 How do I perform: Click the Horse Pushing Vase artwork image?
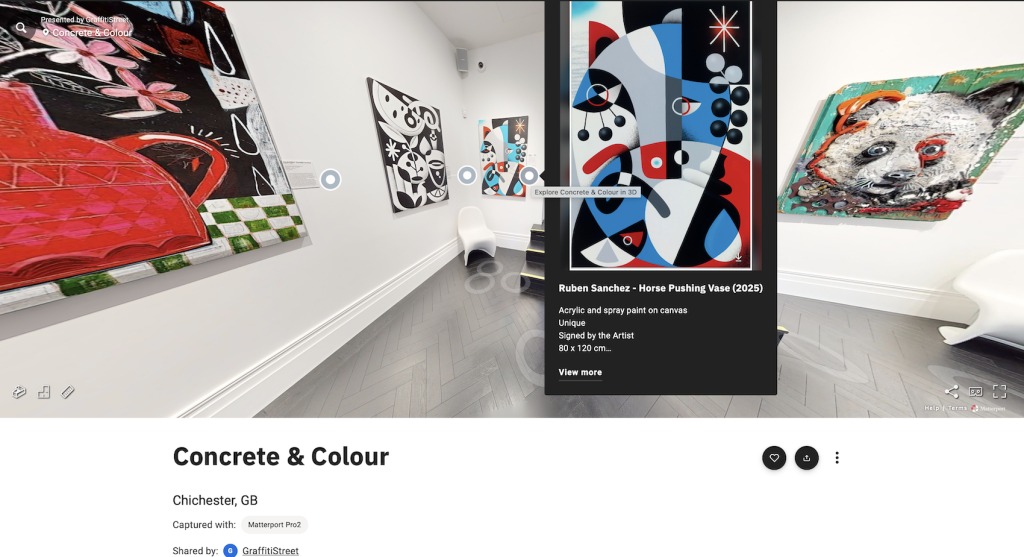click(x=660, y=135)
